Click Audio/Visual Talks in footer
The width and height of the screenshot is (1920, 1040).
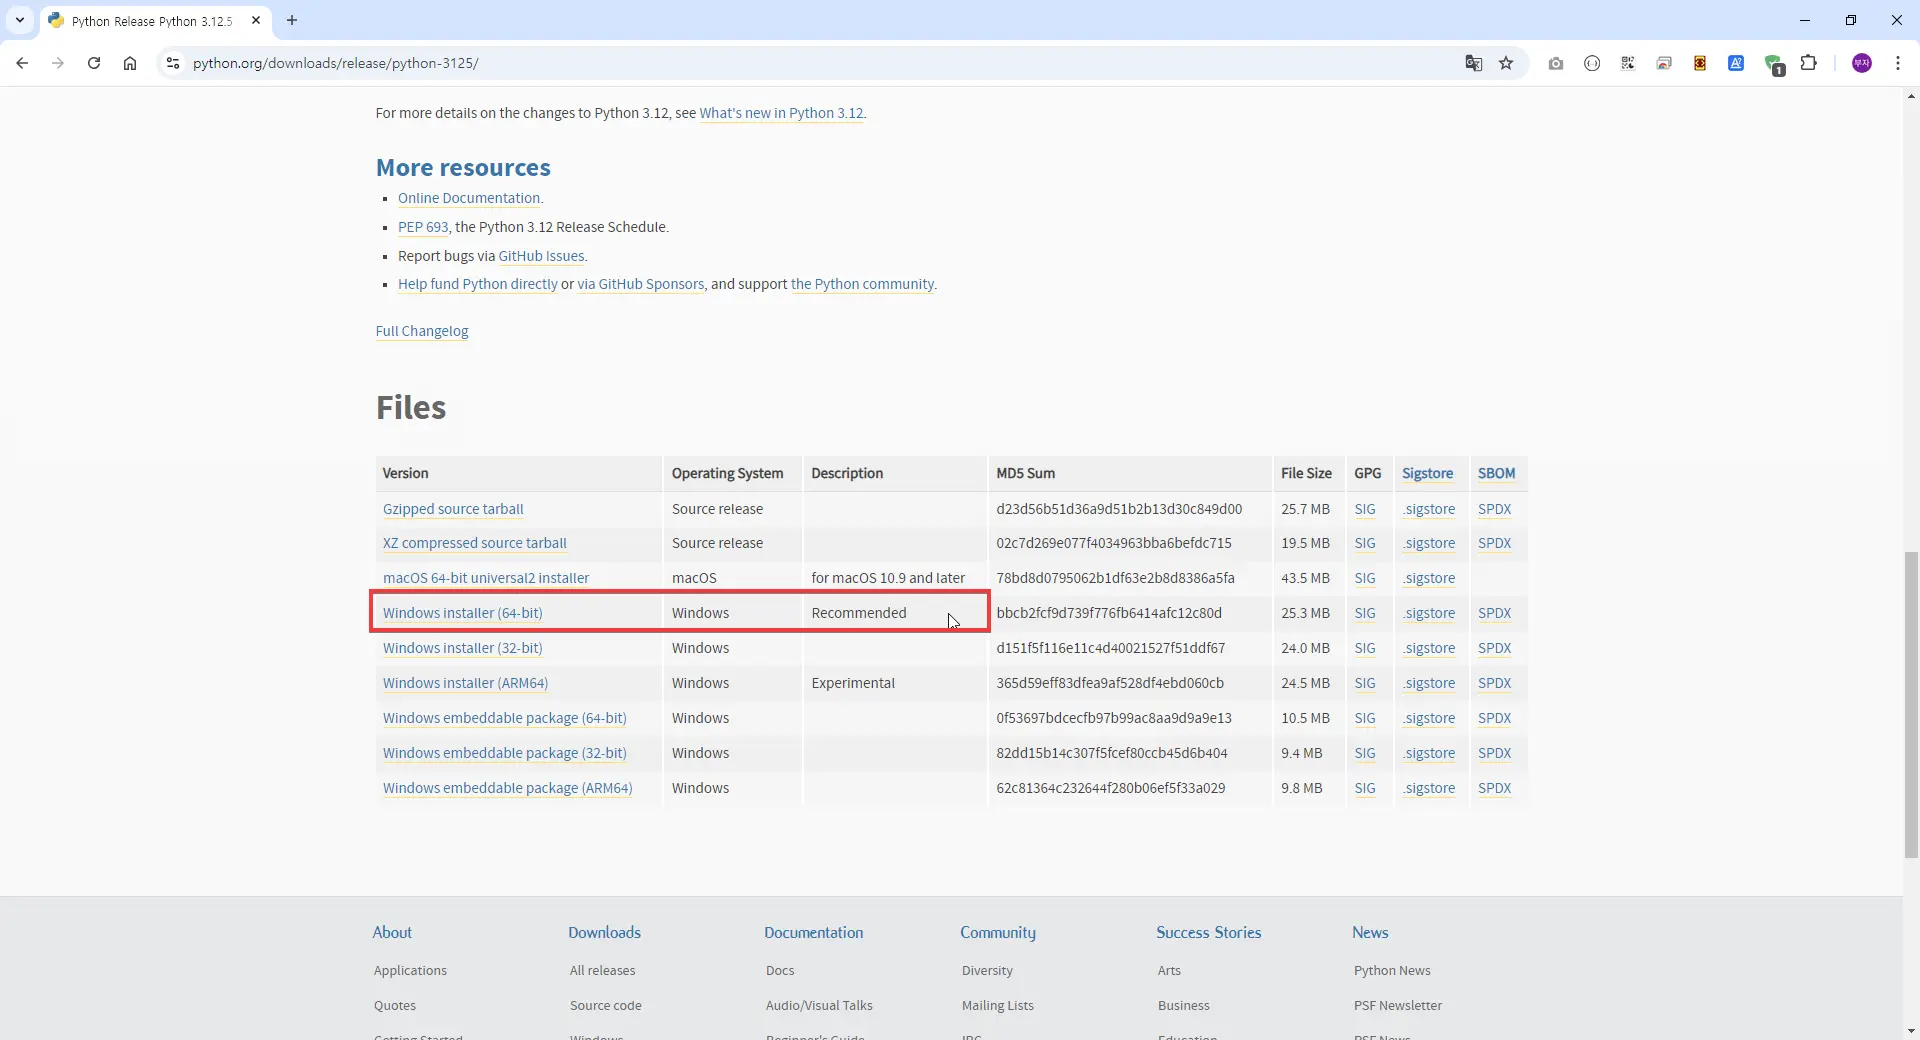pos(819,1005)
